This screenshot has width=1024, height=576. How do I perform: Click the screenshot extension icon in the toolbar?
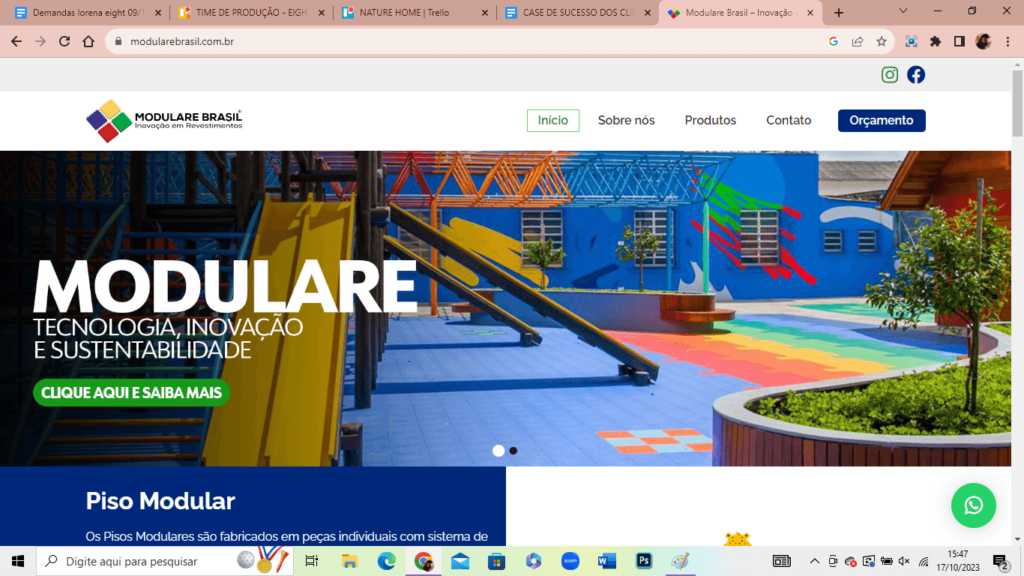click(x=911, y=41)
